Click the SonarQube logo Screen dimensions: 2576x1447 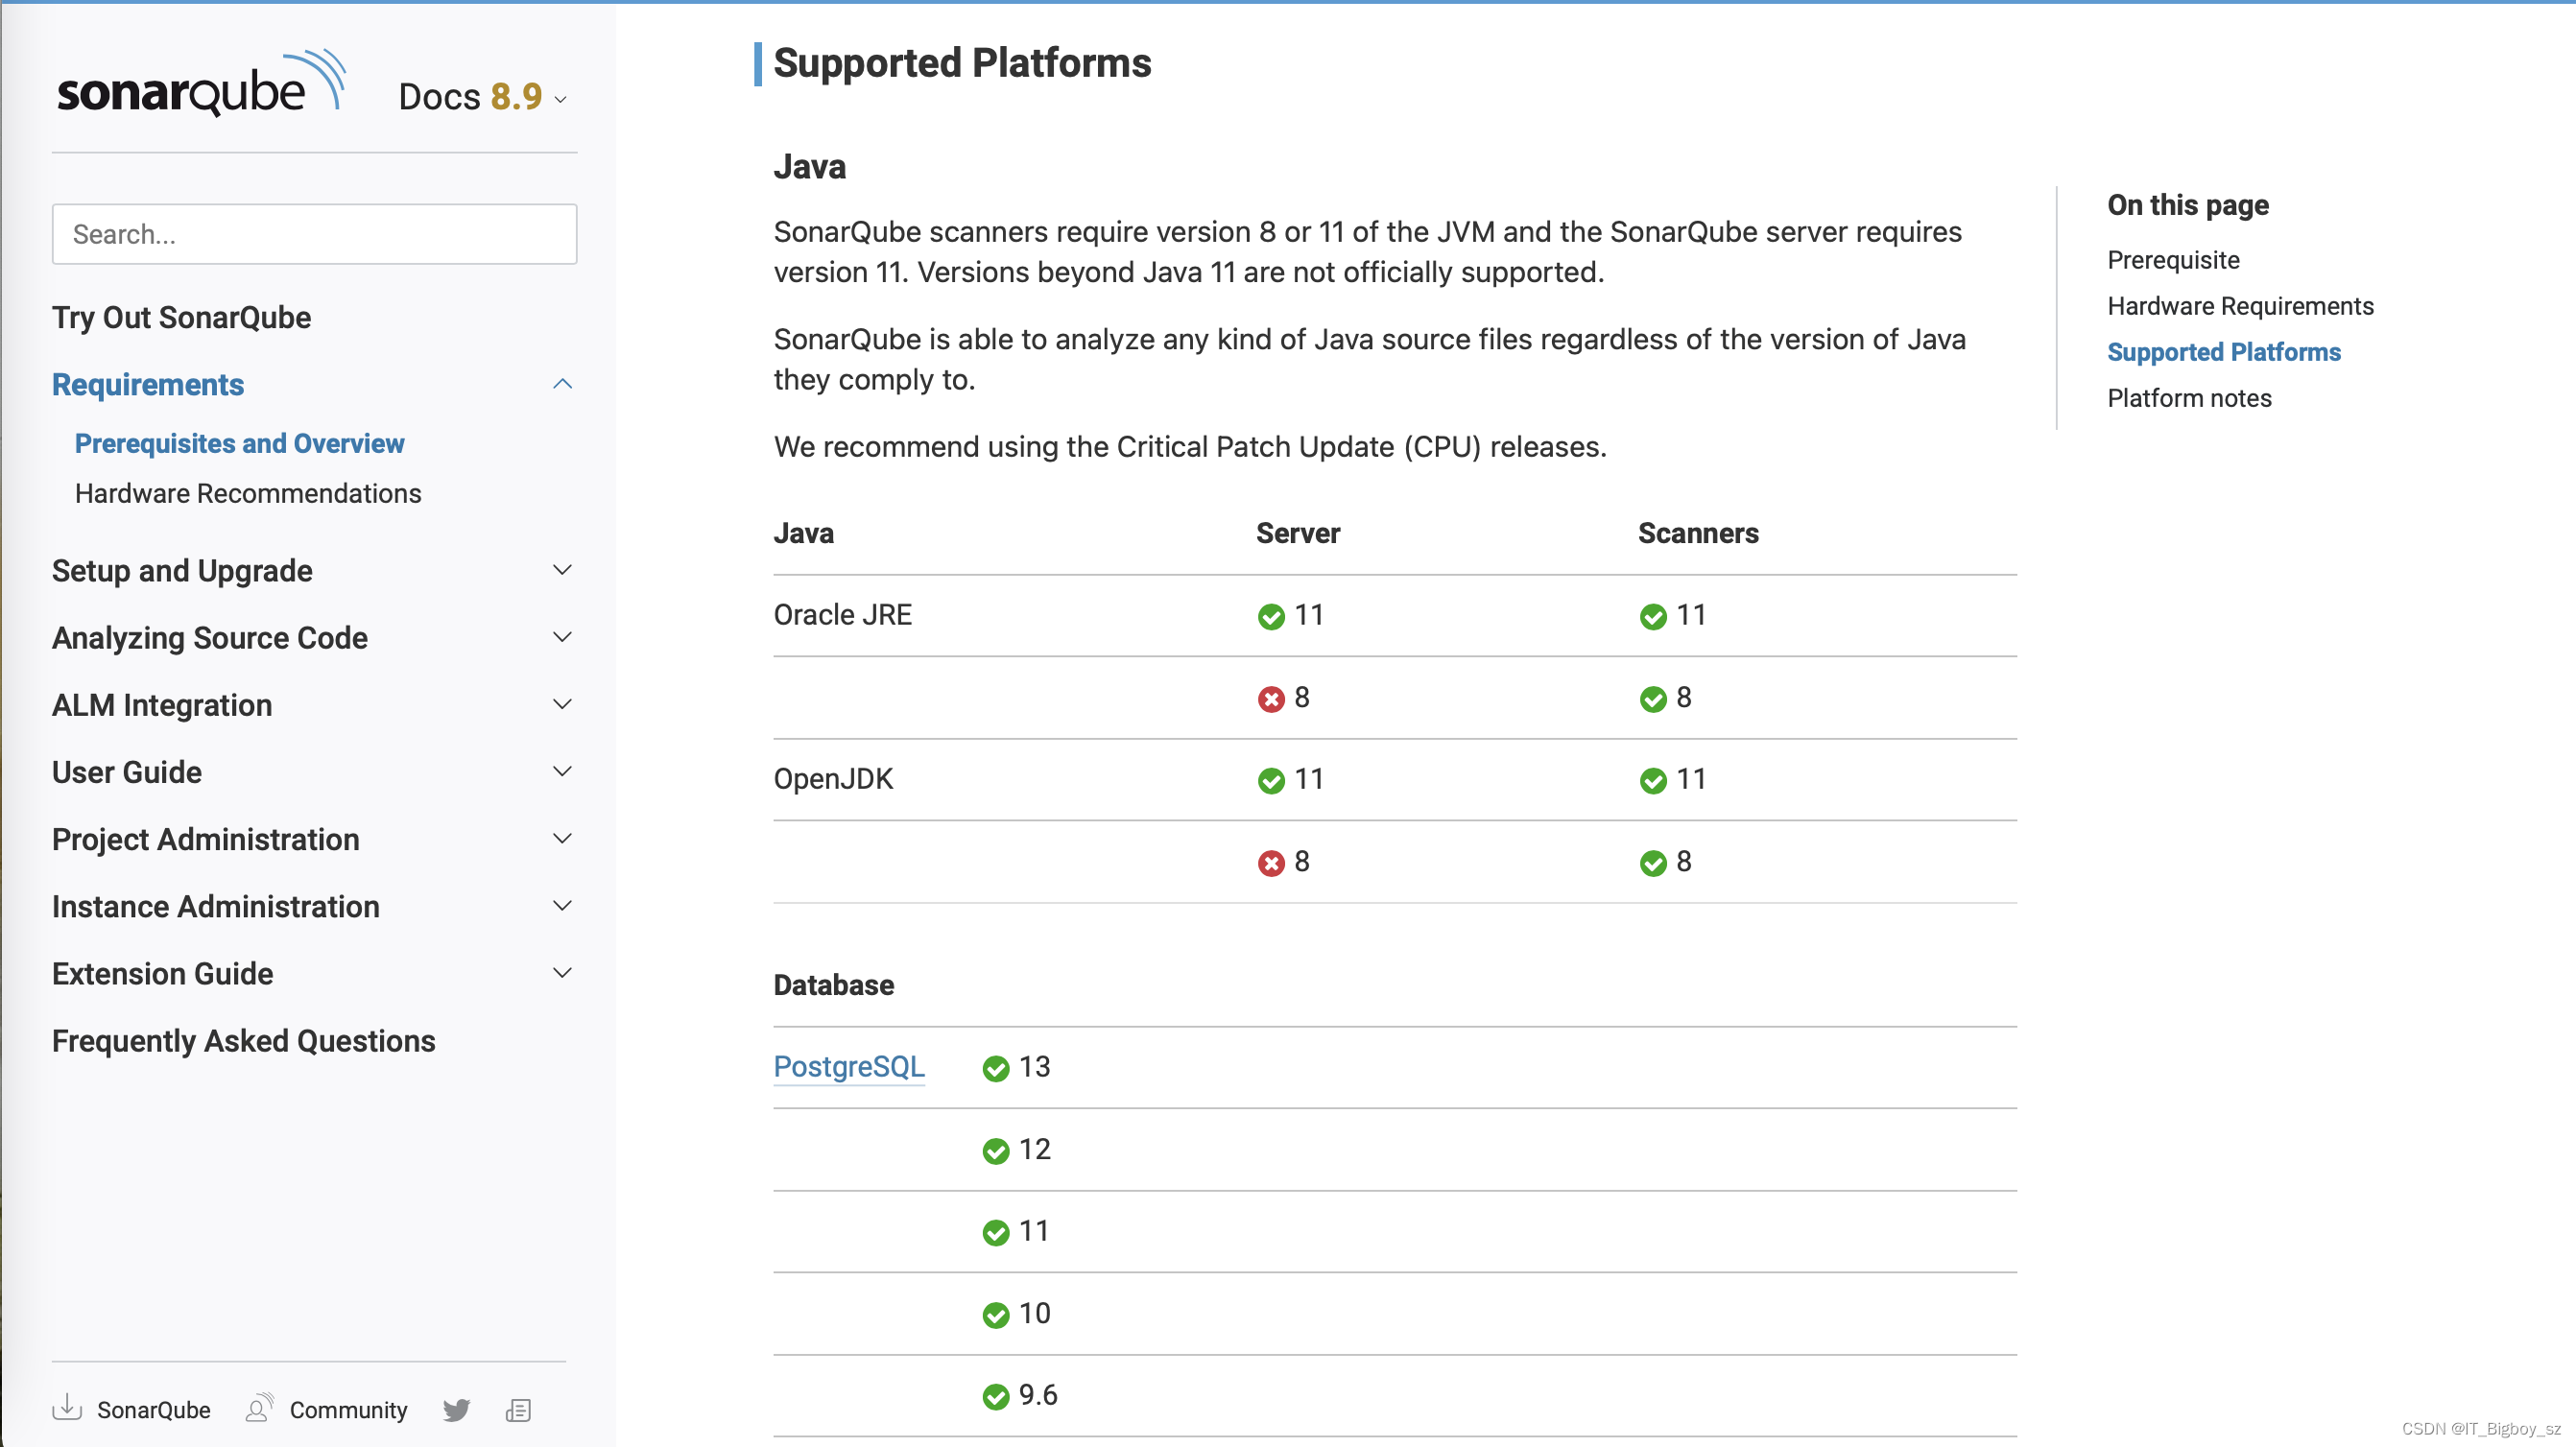tap(201, 84)
